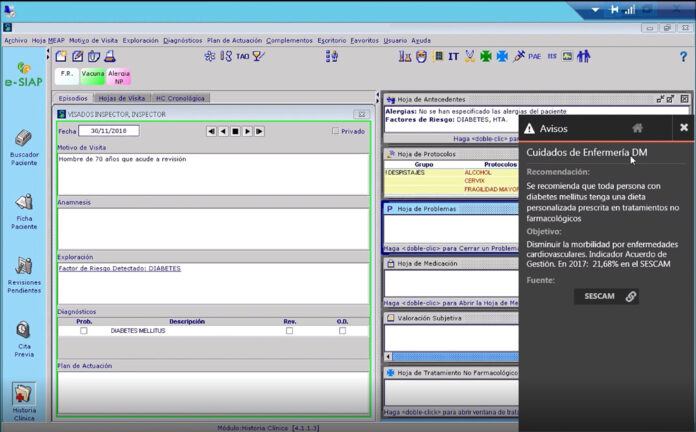The width and height of the screenshot is (696, 432).
Task: Click the TAO toolbar icon
Action: click(240, 57)
